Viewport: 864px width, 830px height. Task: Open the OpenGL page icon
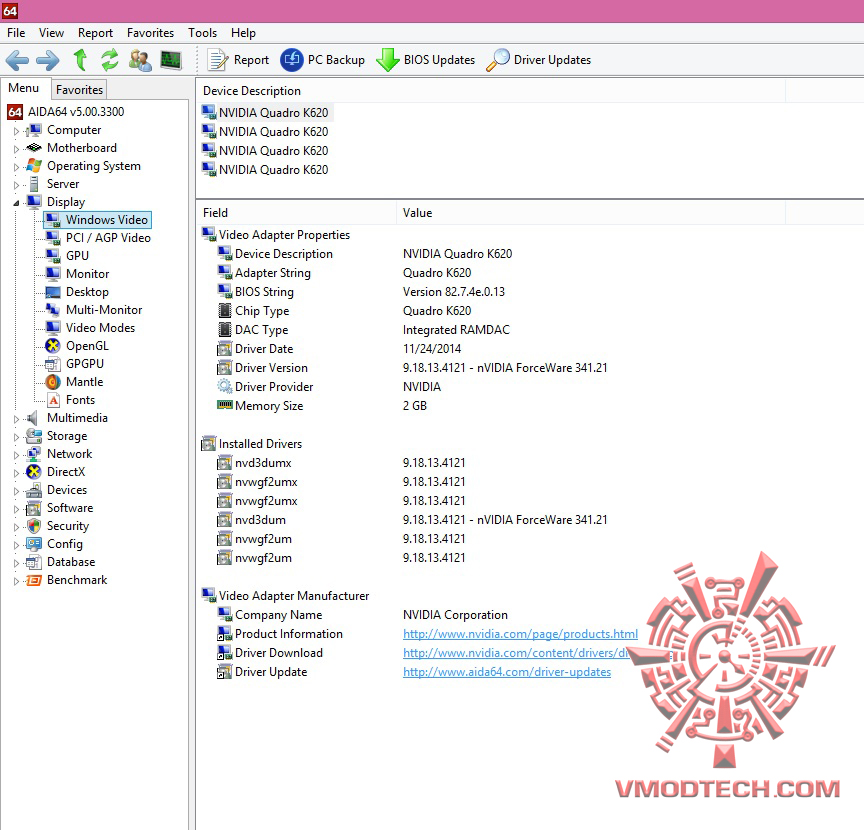coord(53,346)
